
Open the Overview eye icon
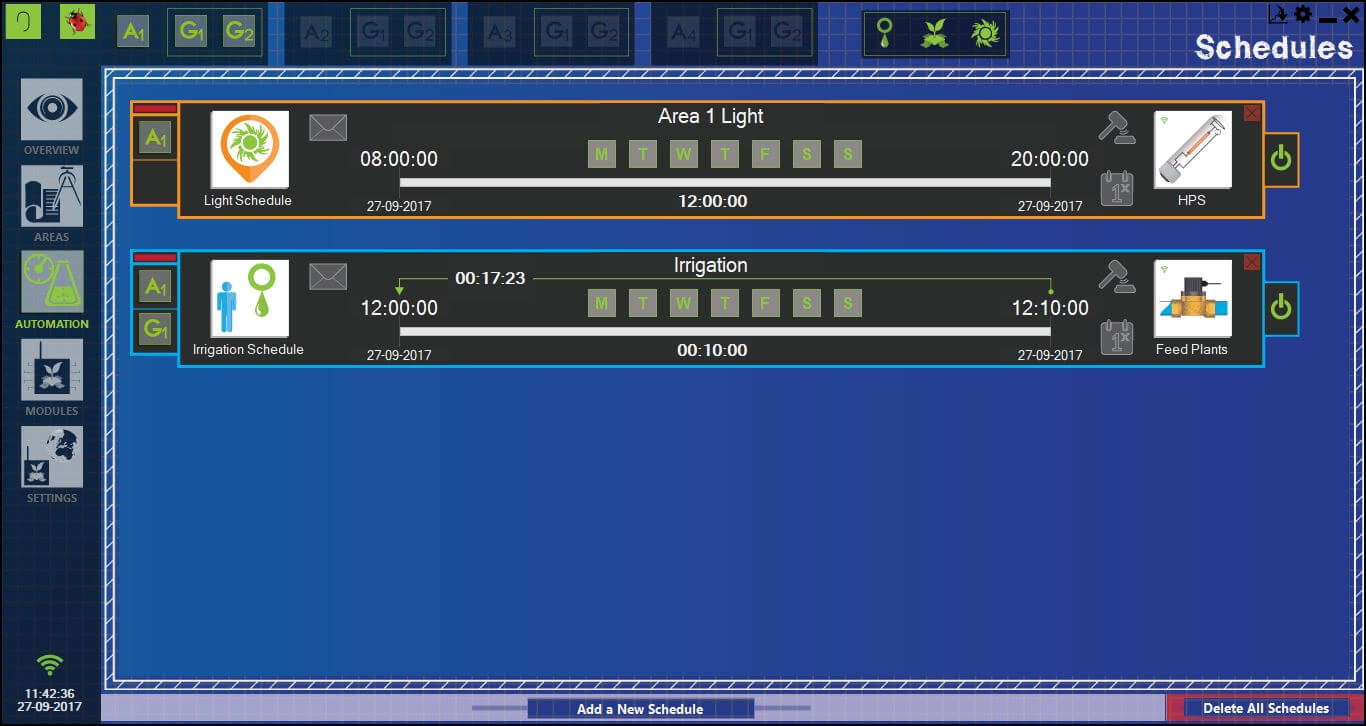point(52,110)
